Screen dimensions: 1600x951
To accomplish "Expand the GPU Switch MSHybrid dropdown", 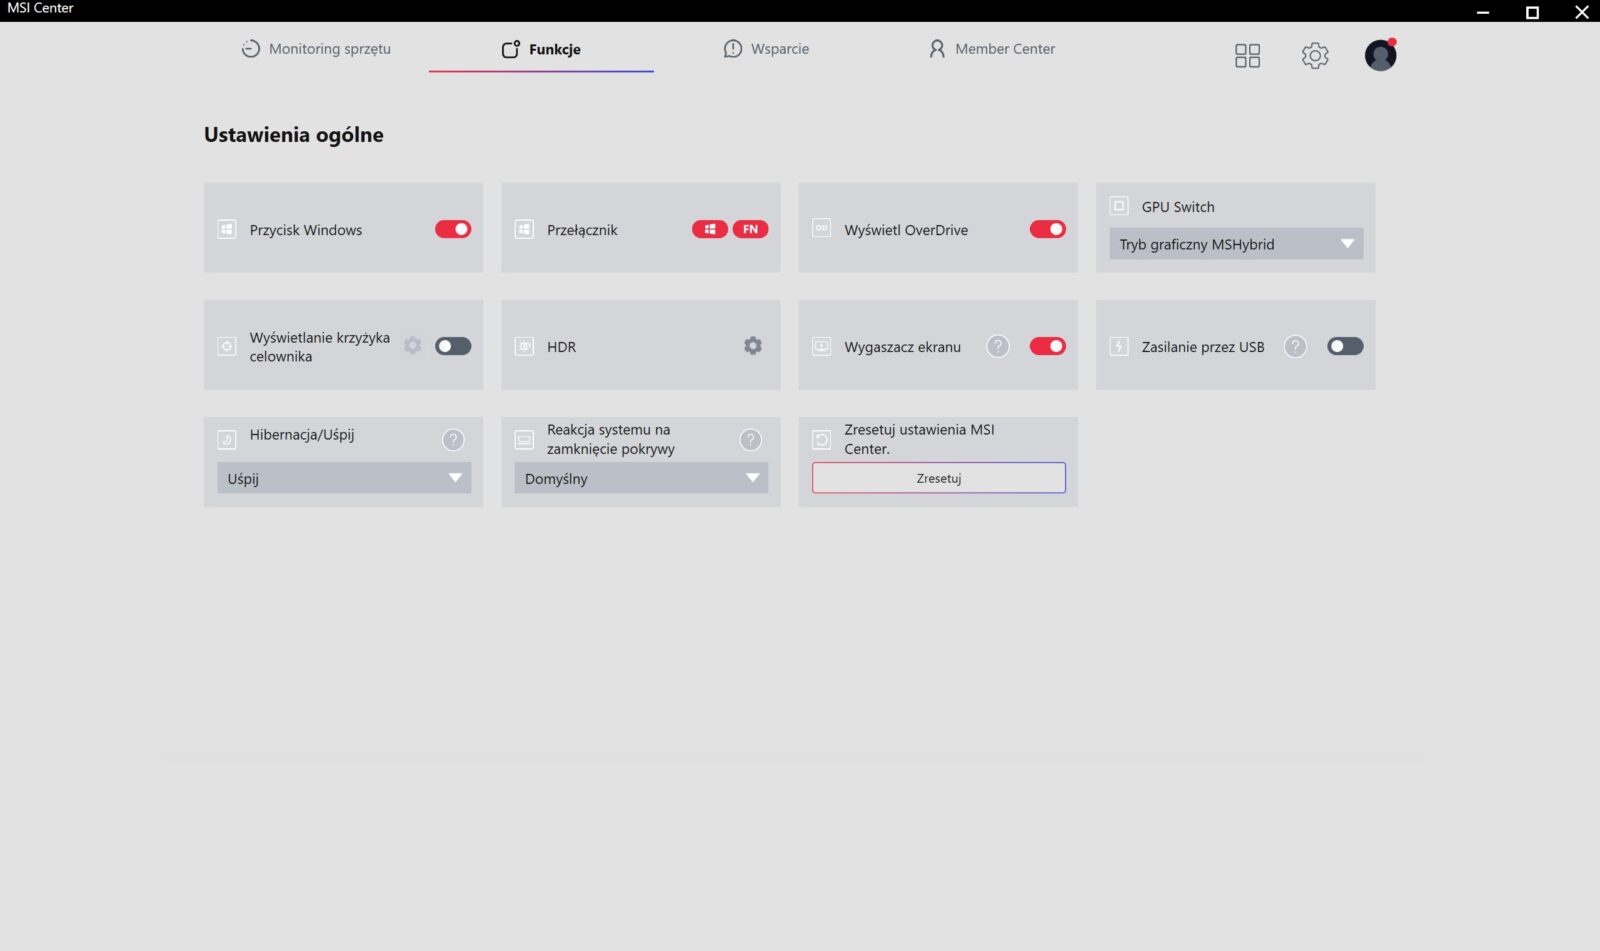I will coord(1236,244).
